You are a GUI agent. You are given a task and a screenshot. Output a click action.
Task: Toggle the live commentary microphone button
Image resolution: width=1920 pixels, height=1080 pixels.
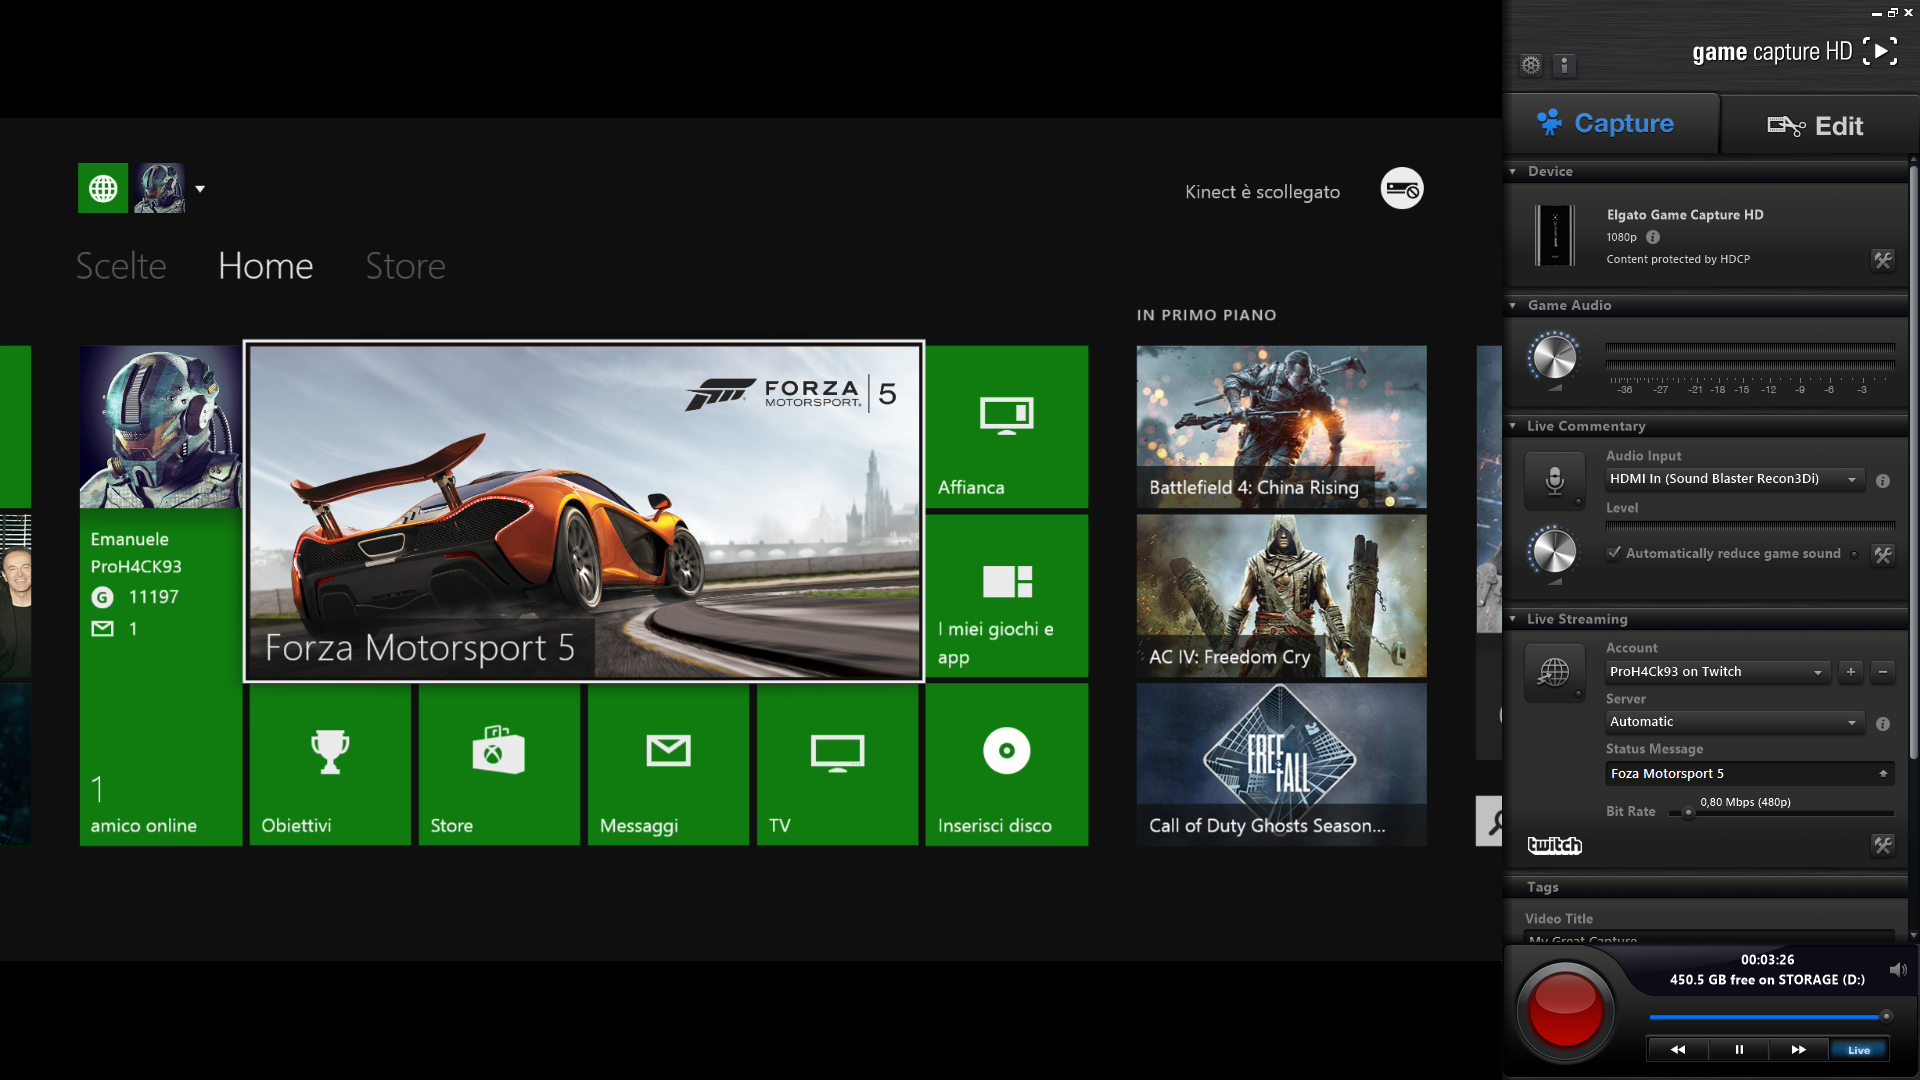click(x=1554, y=481)
